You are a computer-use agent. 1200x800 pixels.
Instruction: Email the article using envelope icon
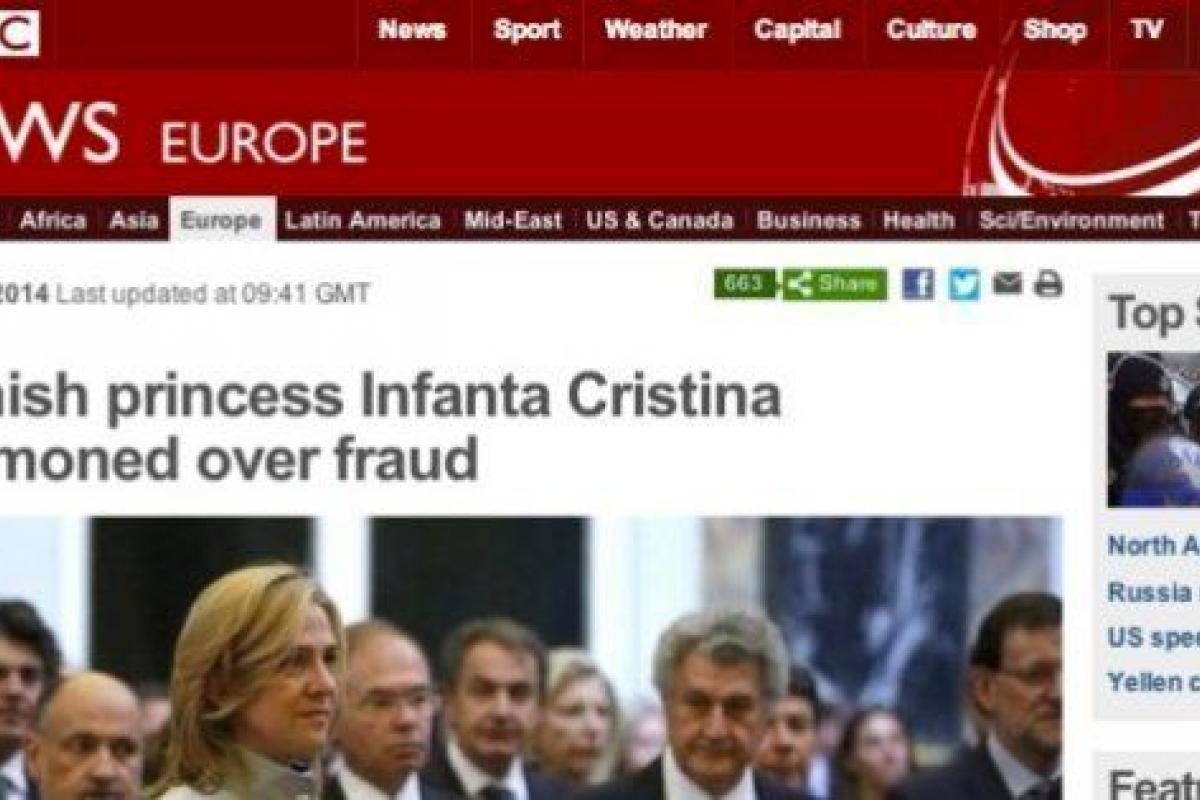[1007, 284]
